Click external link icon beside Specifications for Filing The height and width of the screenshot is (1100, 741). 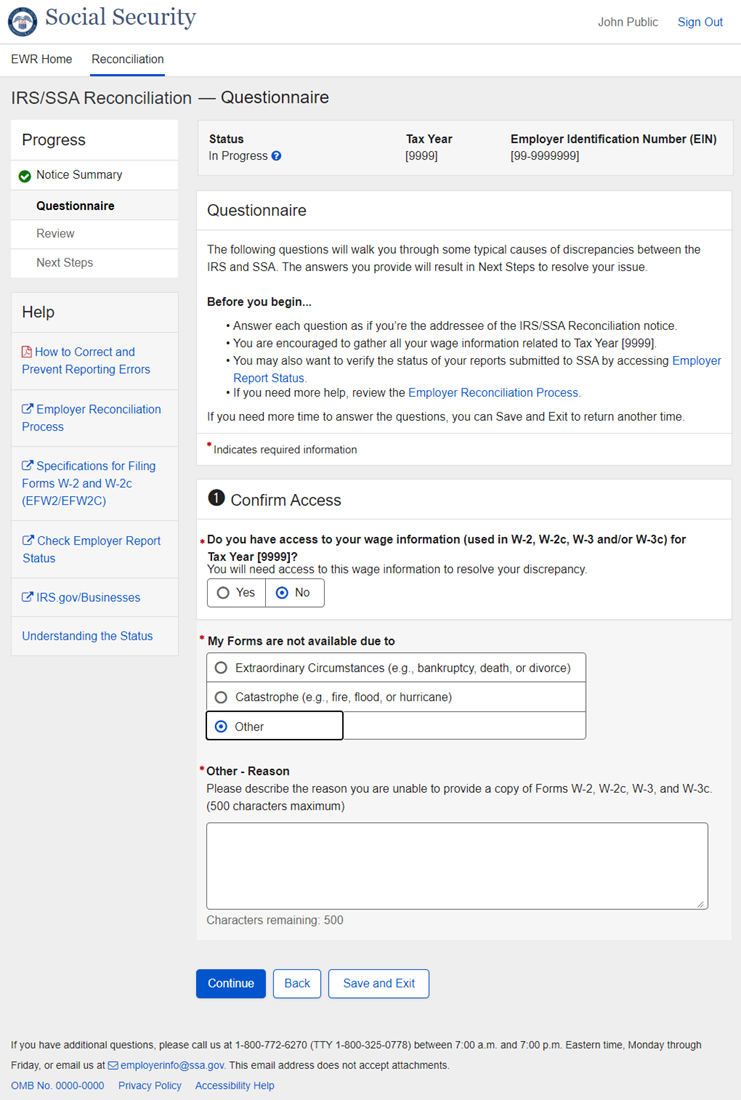point(27,466)
